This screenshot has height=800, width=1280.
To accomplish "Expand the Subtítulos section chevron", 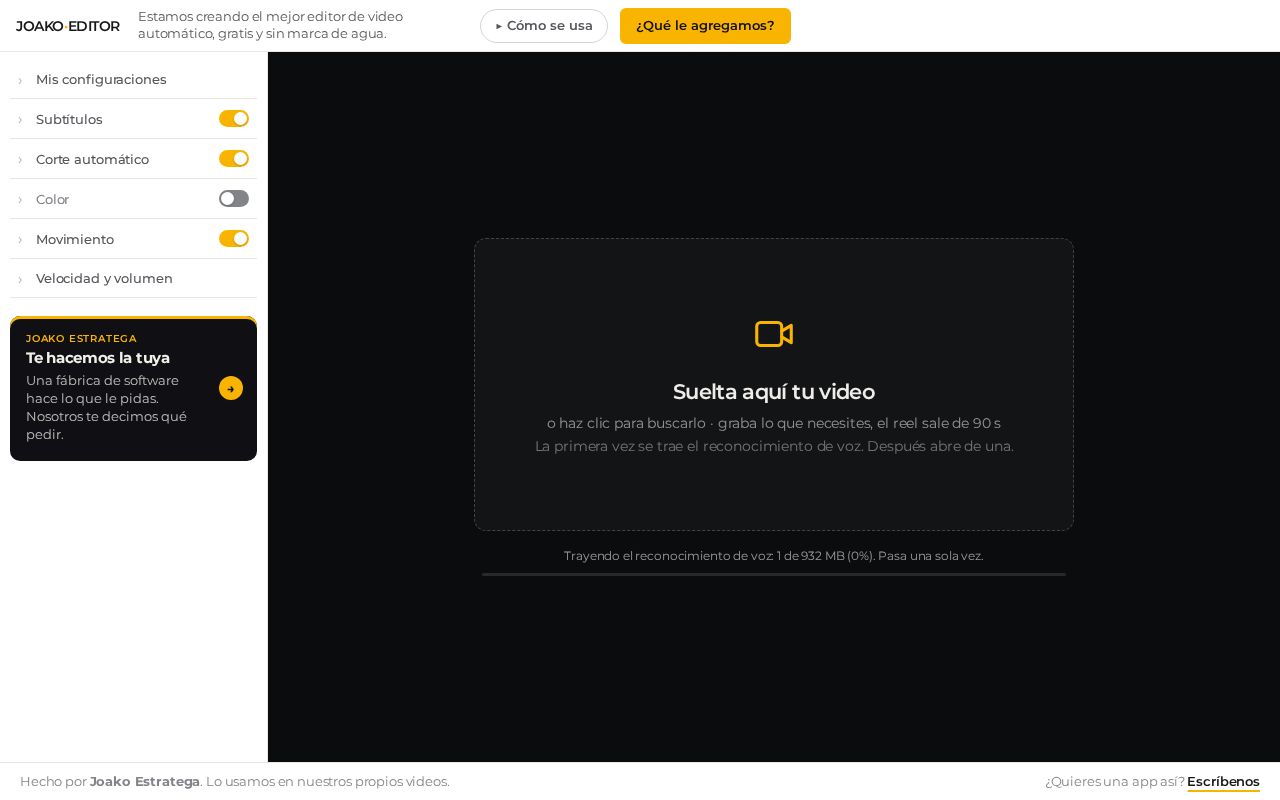I will [20, 120].
